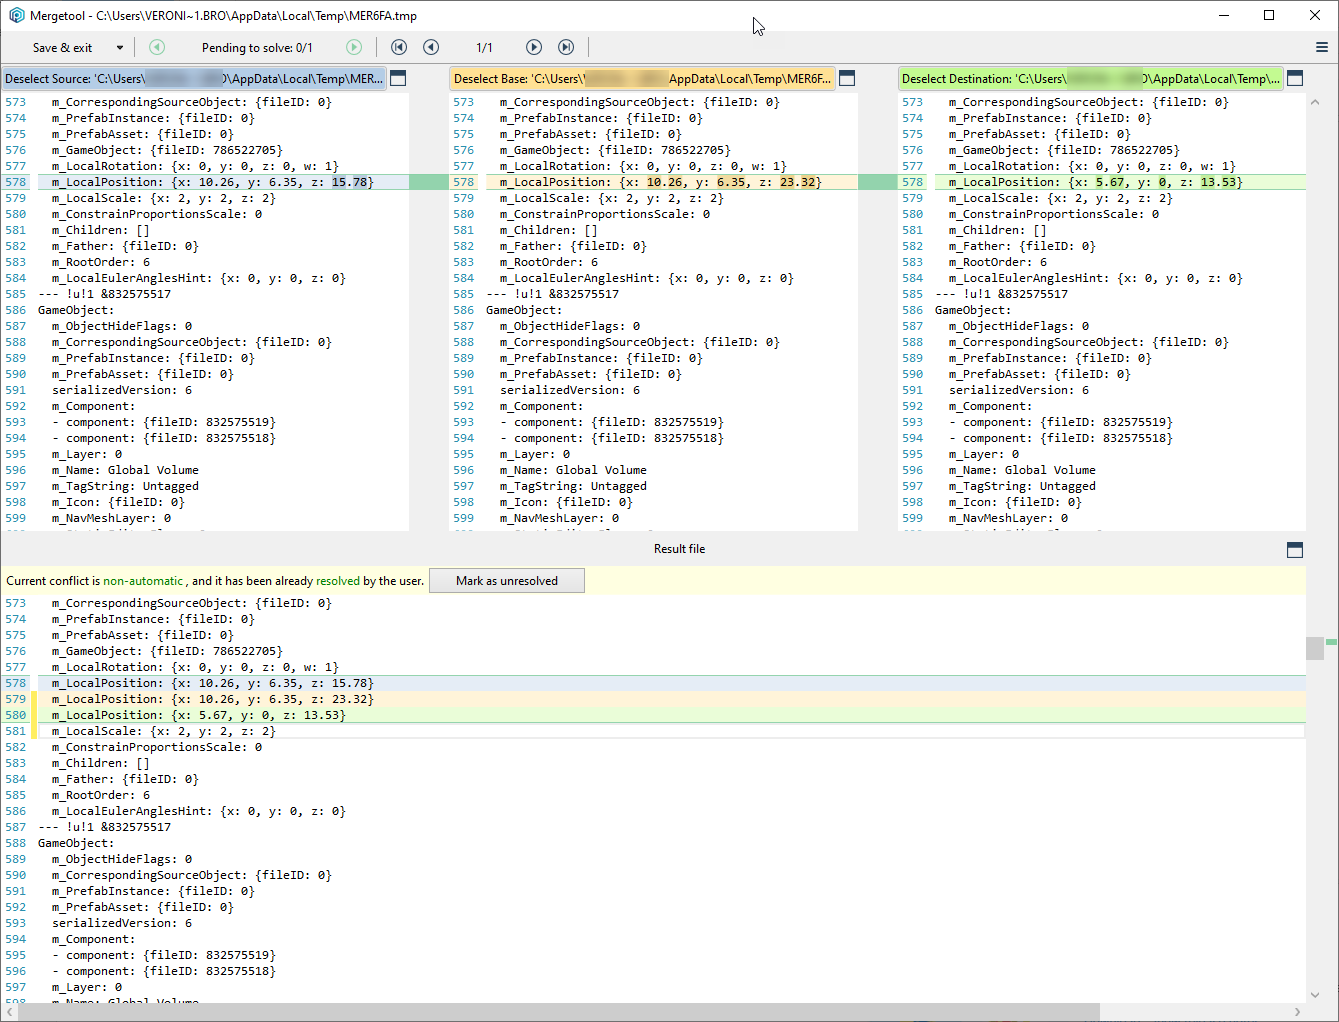Click line 579 in the result file

coord(211,700)
